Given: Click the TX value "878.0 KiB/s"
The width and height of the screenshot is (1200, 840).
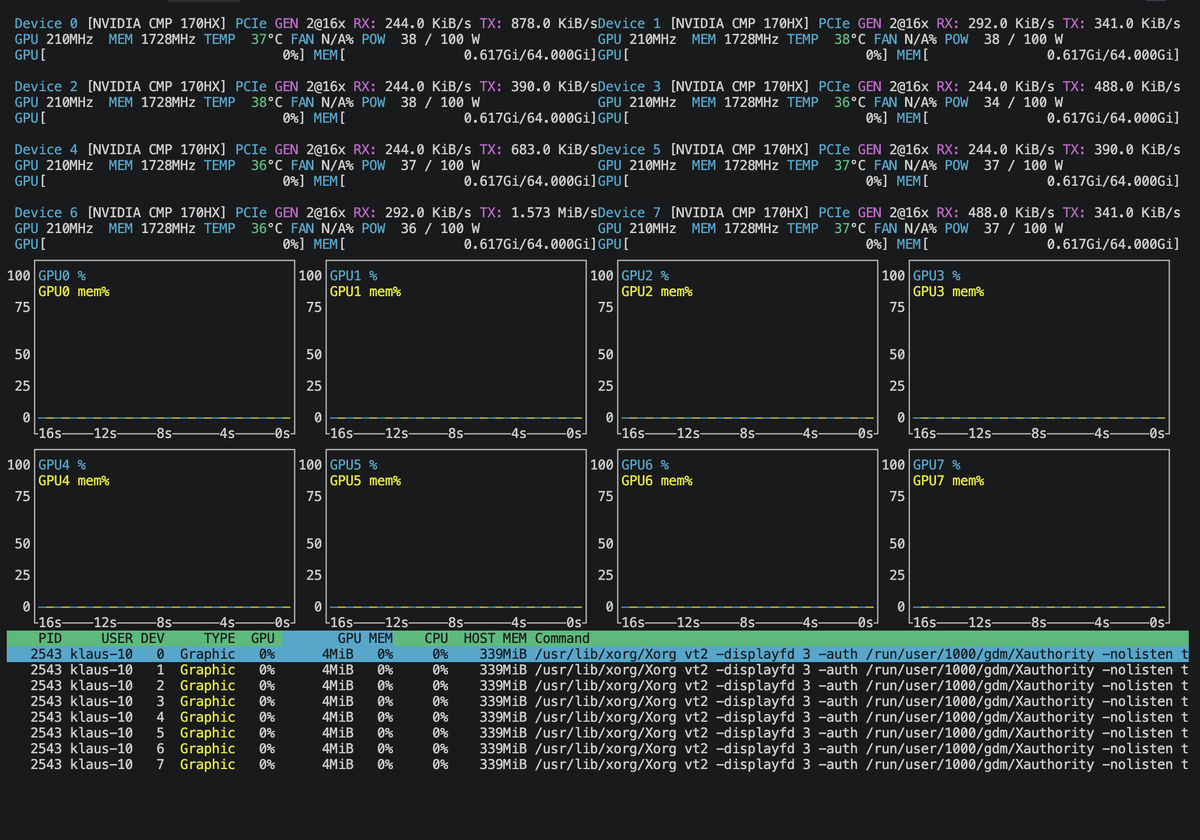Looking at the screenshot, I should point(553,24).
